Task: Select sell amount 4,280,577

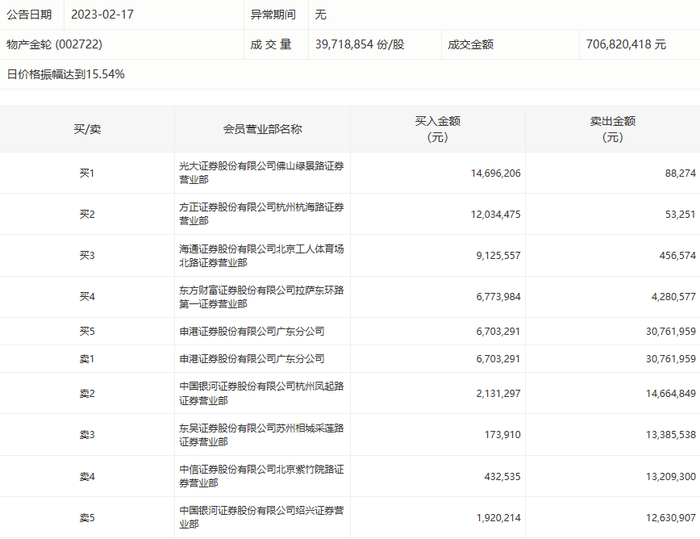Action: (x=674, y=297)
